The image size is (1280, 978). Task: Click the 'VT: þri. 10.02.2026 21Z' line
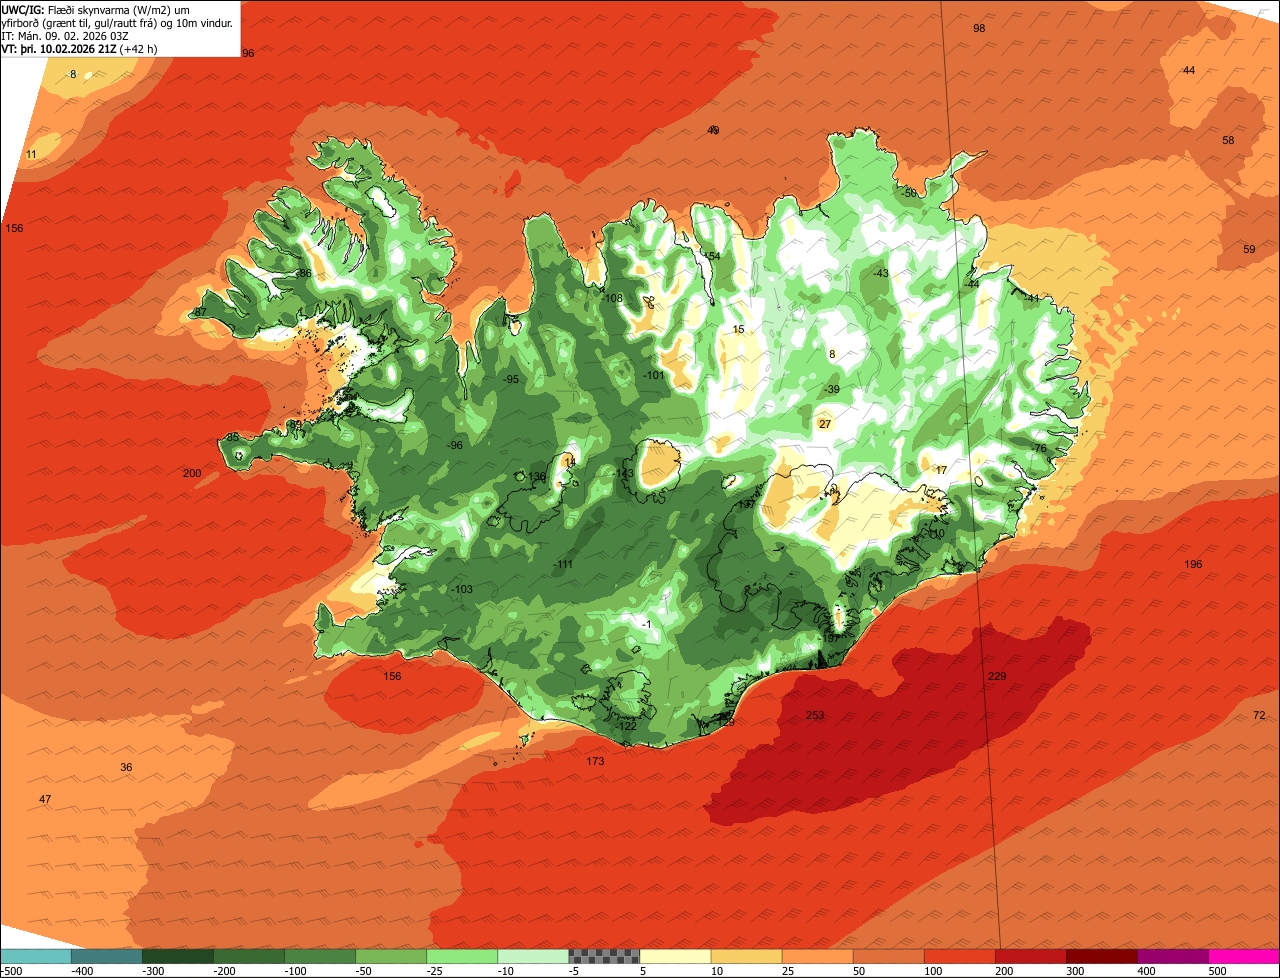79,48
